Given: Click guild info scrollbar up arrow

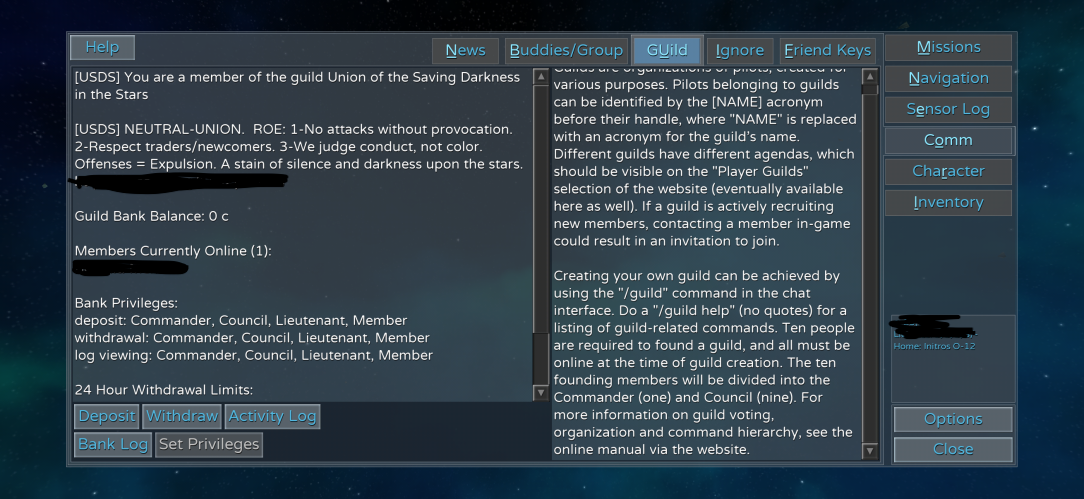Looking at the screenshot, I should (541, 77).
